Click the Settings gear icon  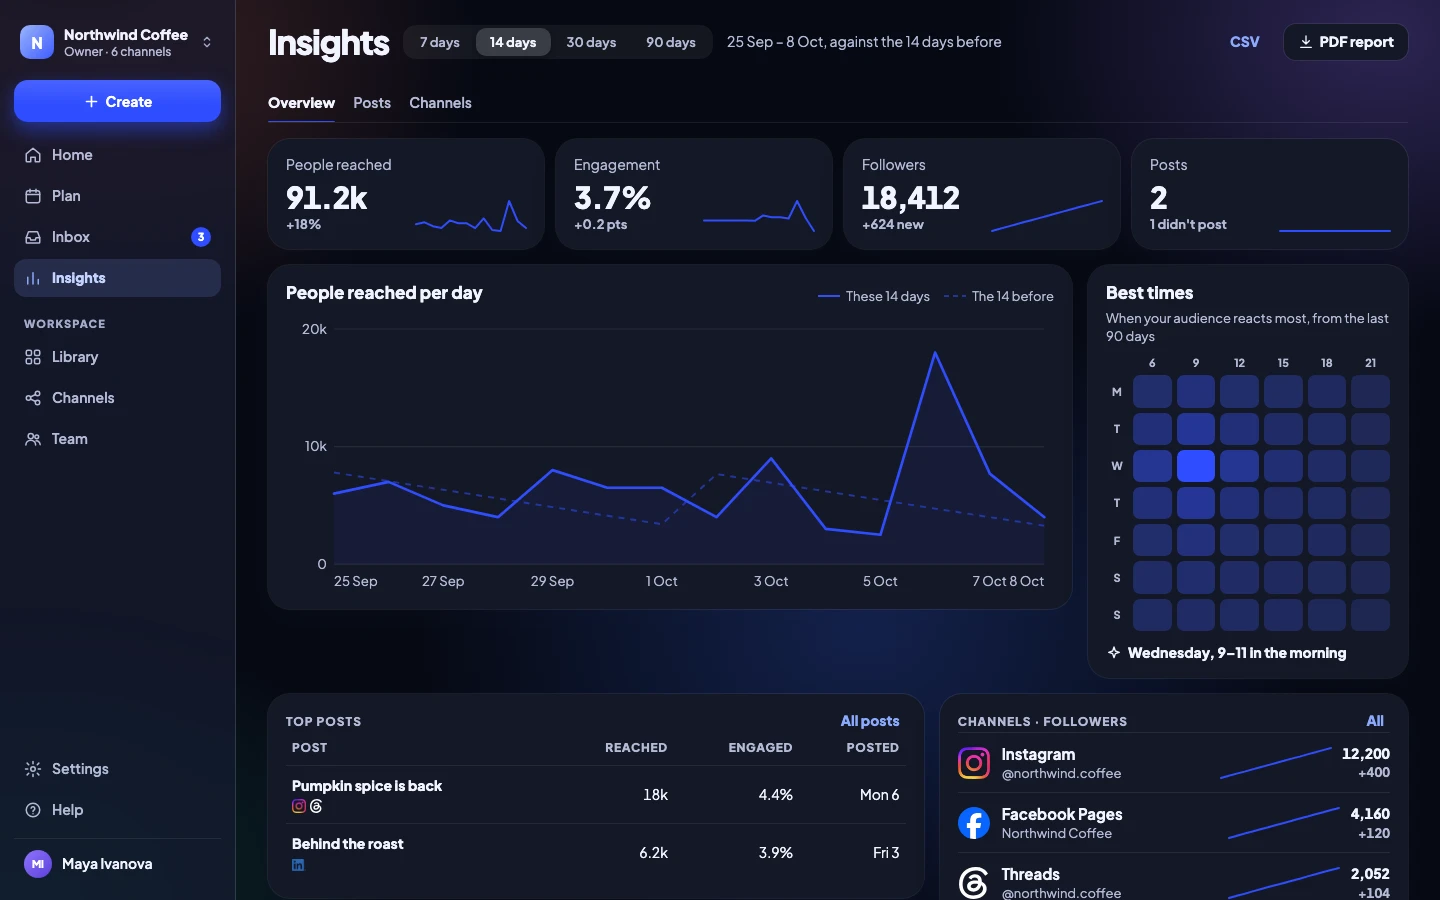click(33, 769)
